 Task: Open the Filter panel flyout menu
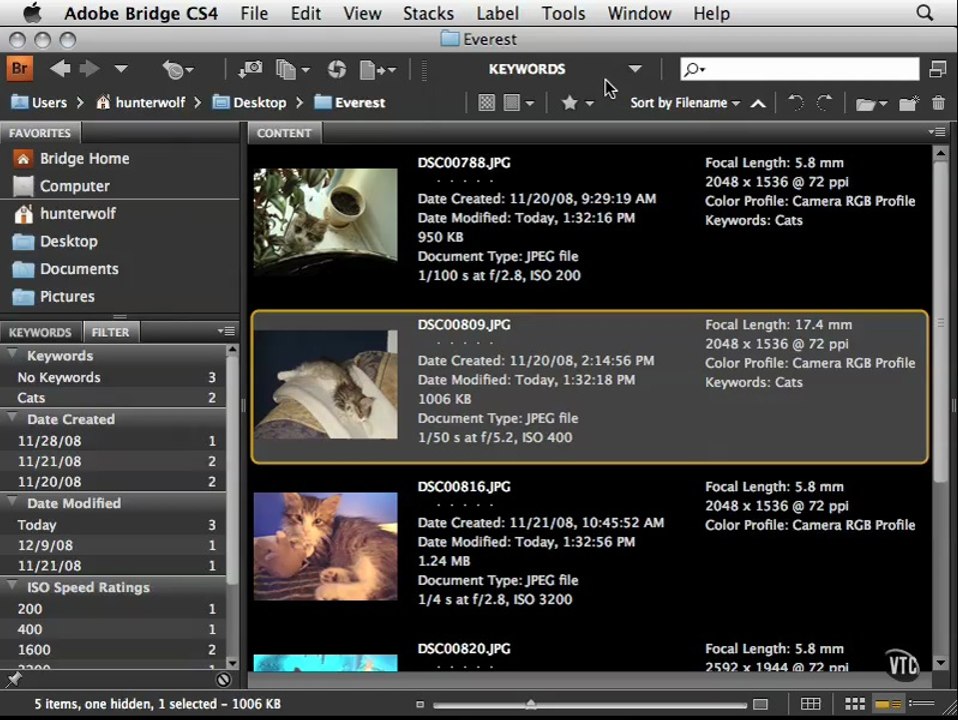coord(226,331)
